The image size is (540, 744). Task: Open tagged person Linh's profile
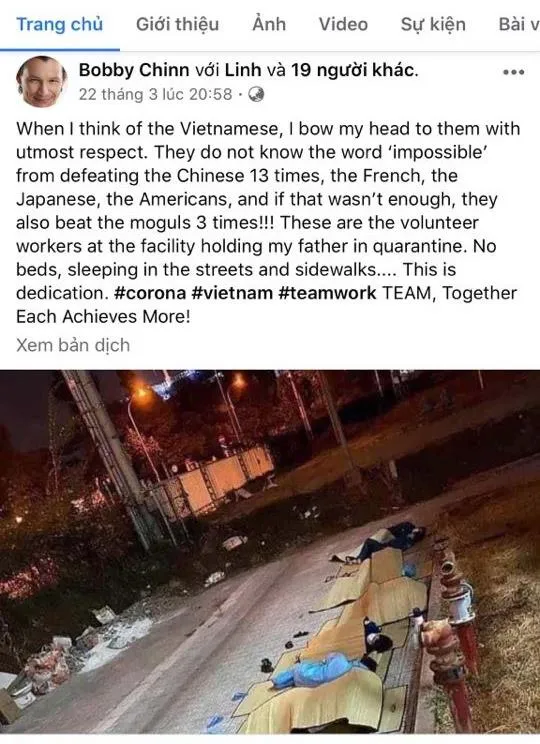coord(243,70)
